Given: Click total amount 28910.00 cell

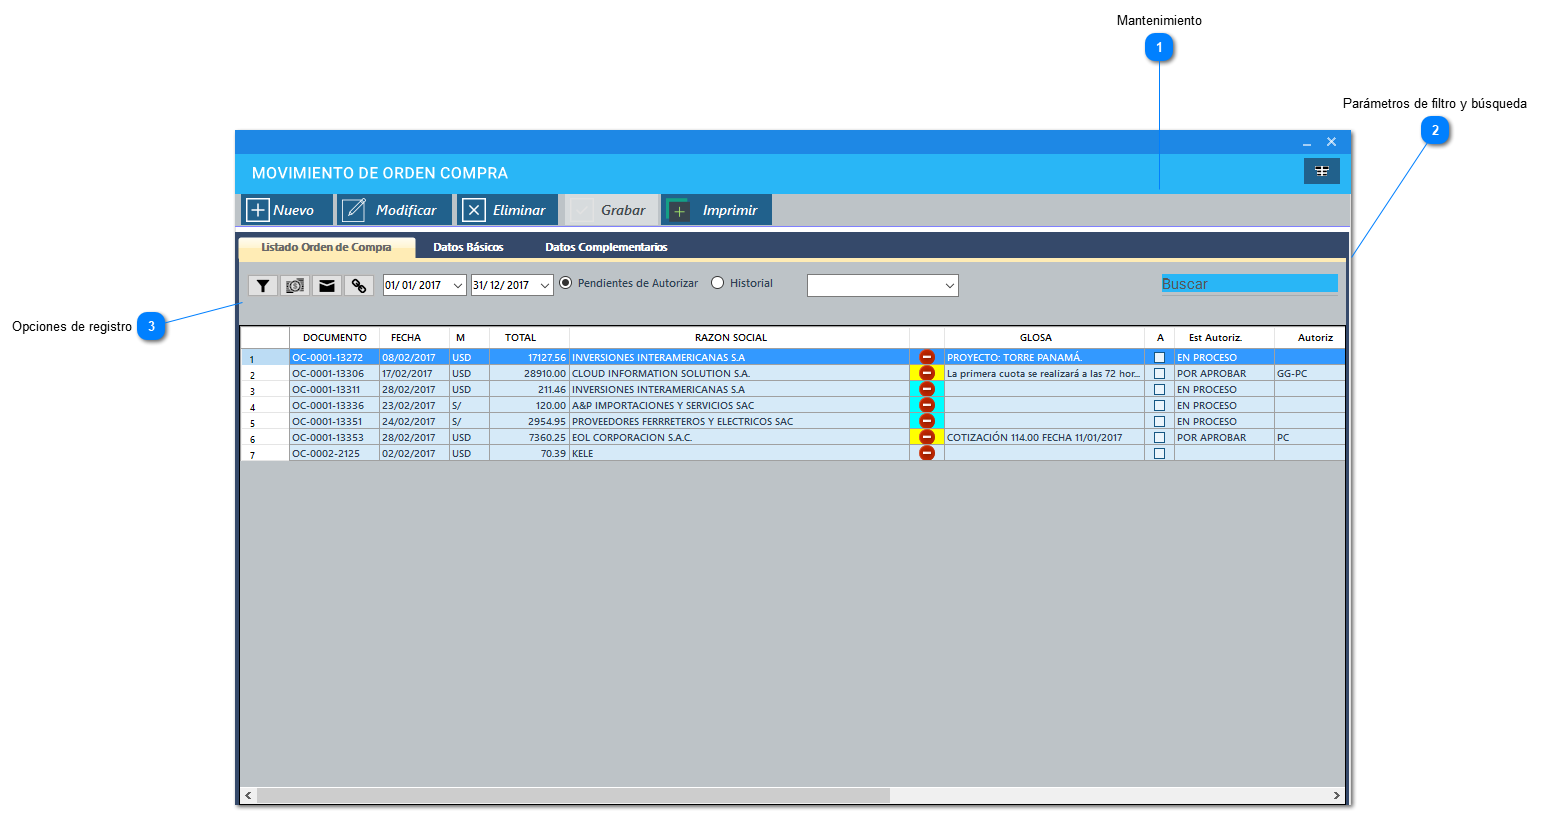Looking at the screenshot, I should [x=529, y=373].
